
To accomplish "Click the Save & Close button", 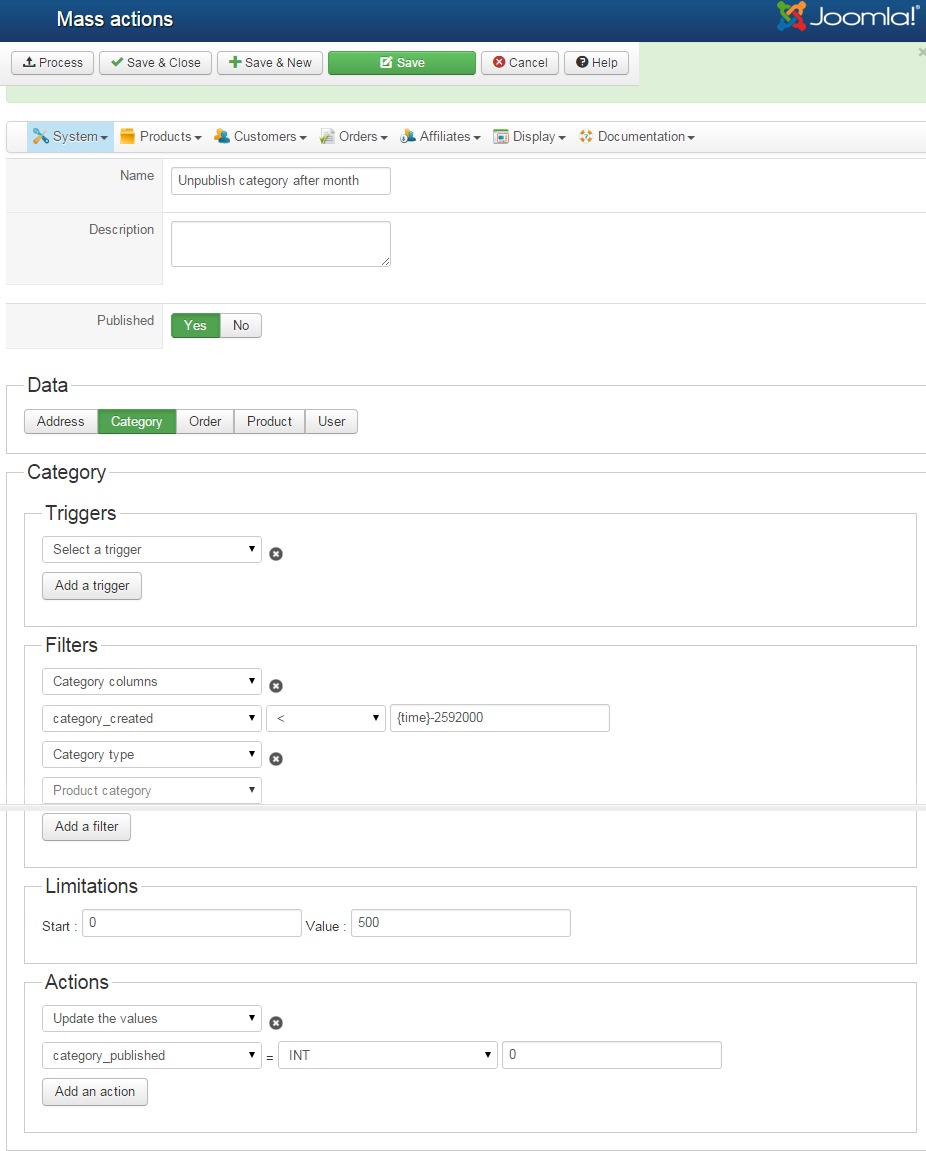I will click(x=156, y=63).
